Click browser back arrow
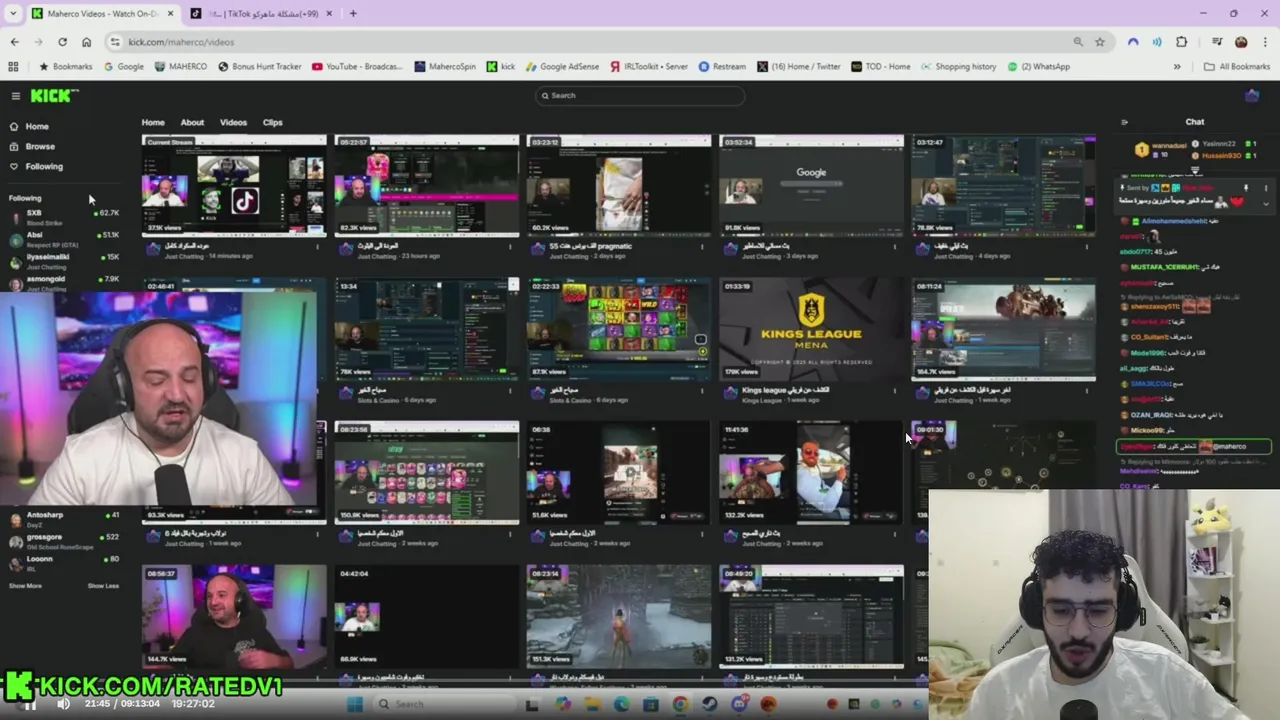 point(14,42)
